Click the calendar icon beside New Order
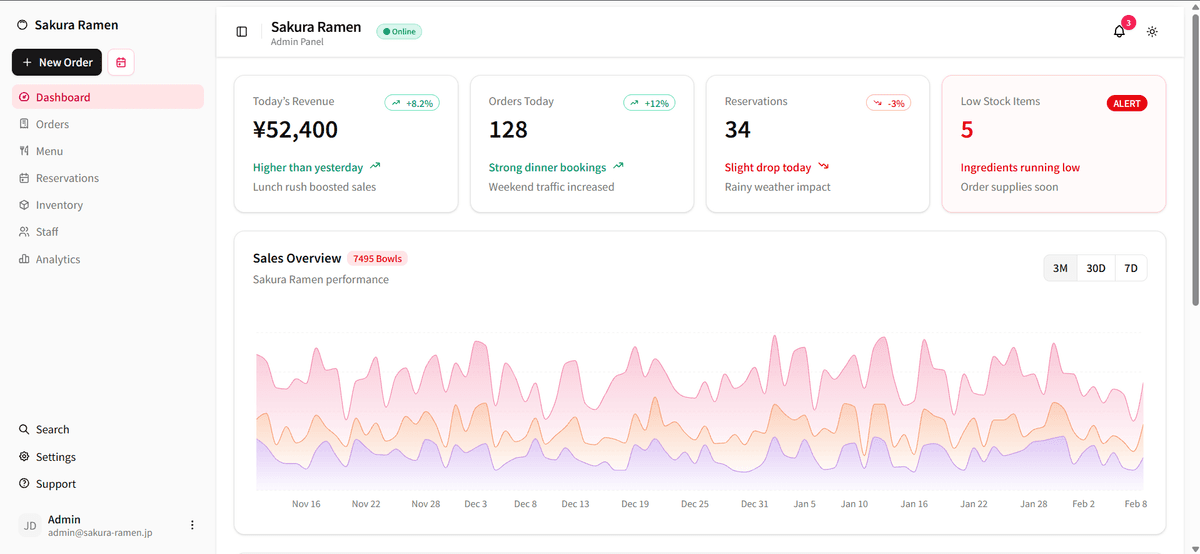The width and height of the screenshot is (1200, 554). pos(121,62)
